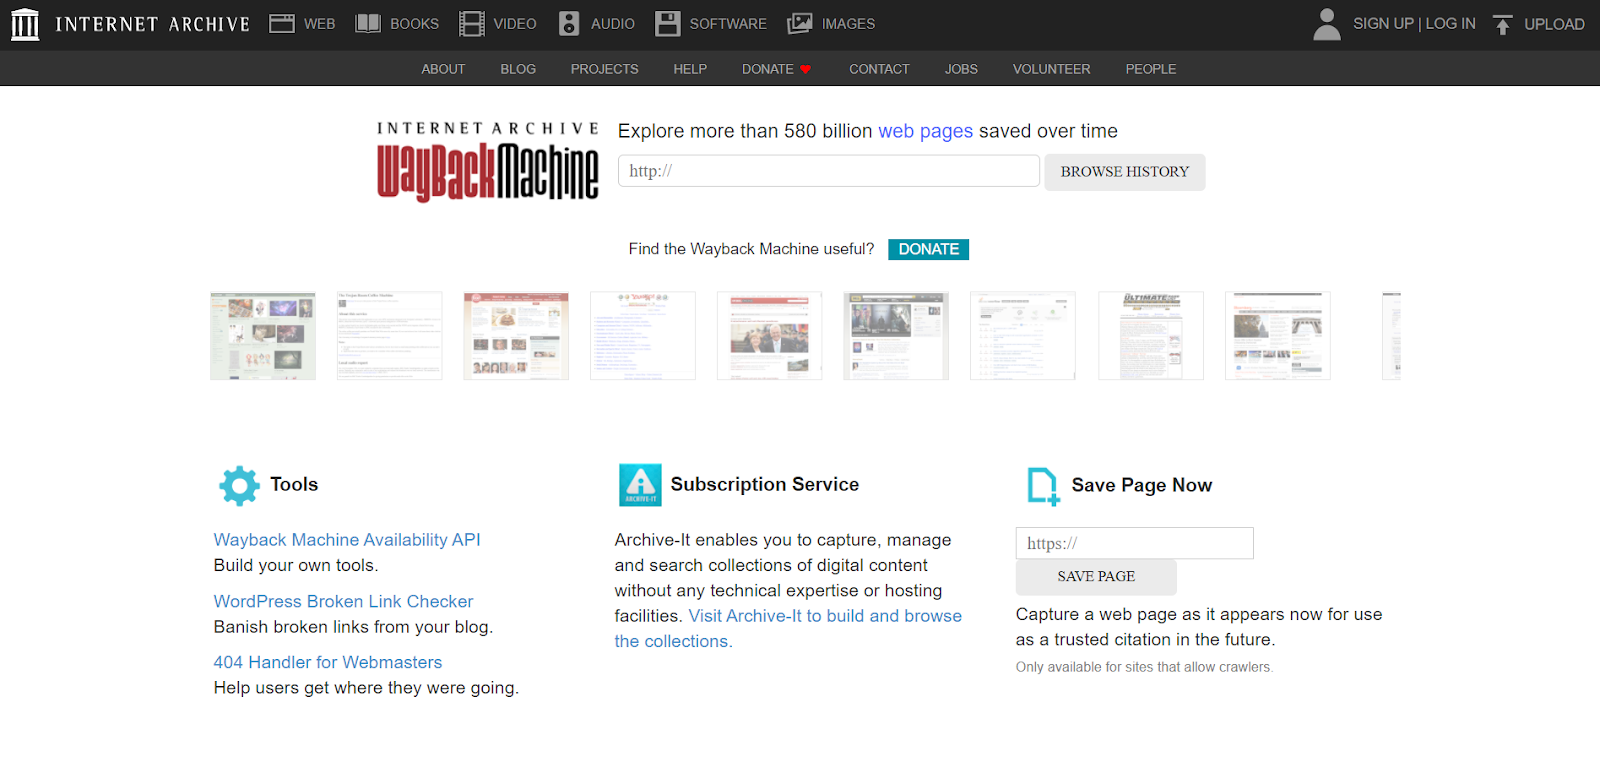Follow the blue "web pages" link

925,131
